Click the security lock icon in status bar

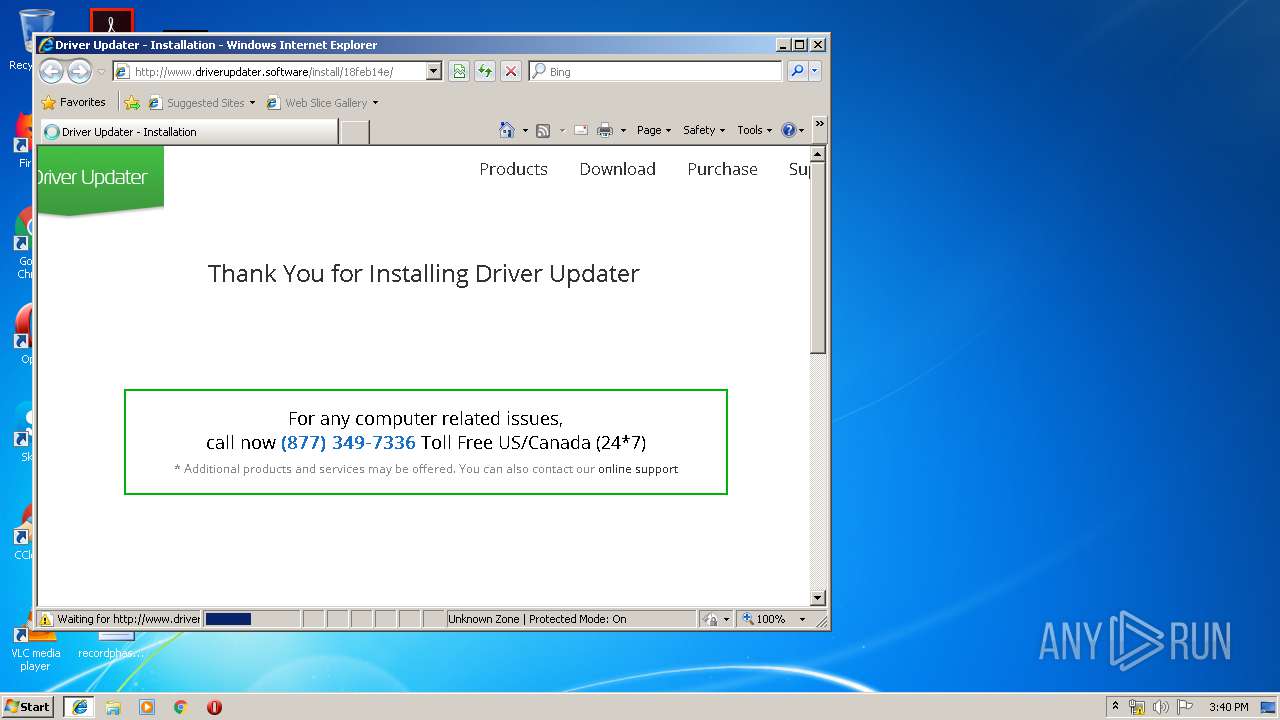tap(710, 619)
